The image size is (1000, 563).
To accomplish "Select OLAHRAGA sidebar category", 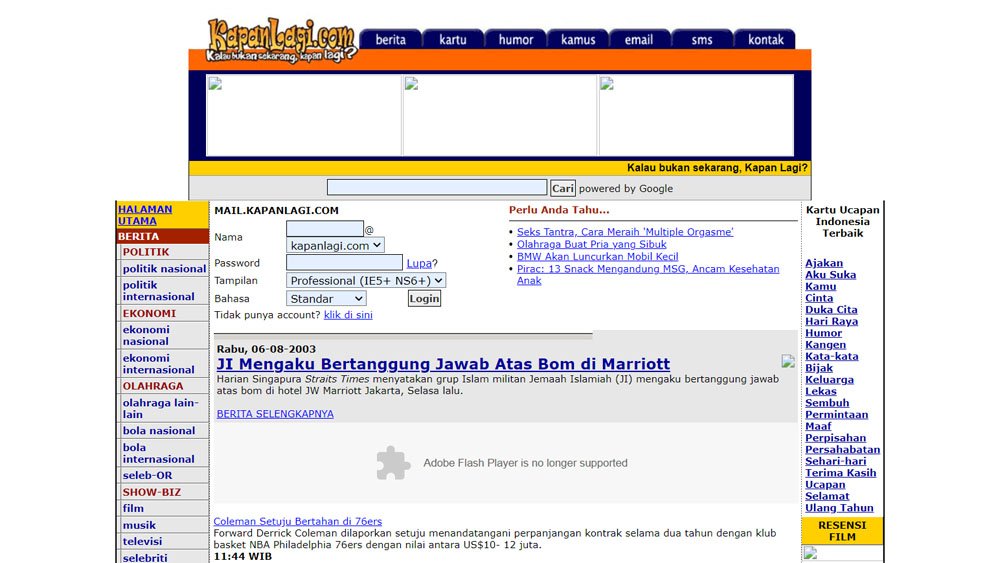I will pos(153,386).
